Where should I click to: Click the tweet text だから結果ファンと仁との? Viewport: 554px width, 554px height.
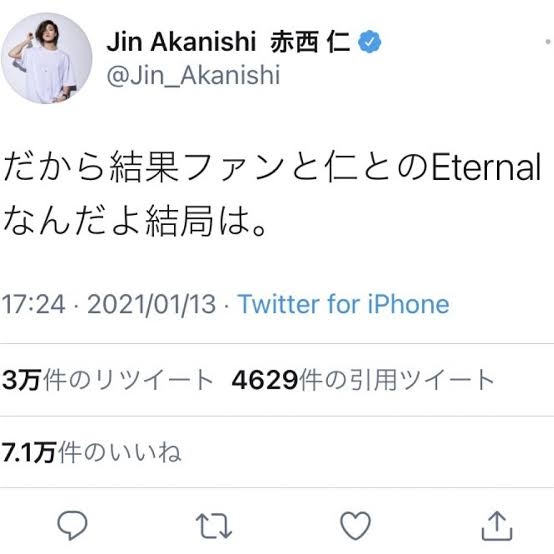click(x=217, y=167)
